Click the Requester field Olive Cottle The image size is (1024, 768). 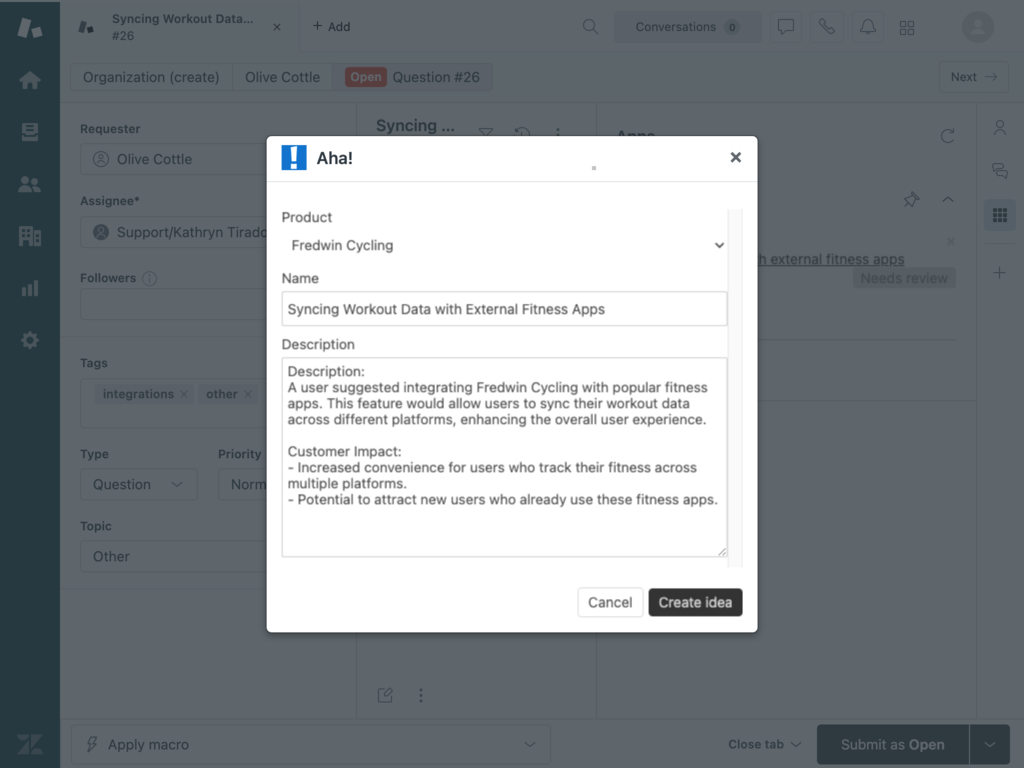(x=173, y=159)
